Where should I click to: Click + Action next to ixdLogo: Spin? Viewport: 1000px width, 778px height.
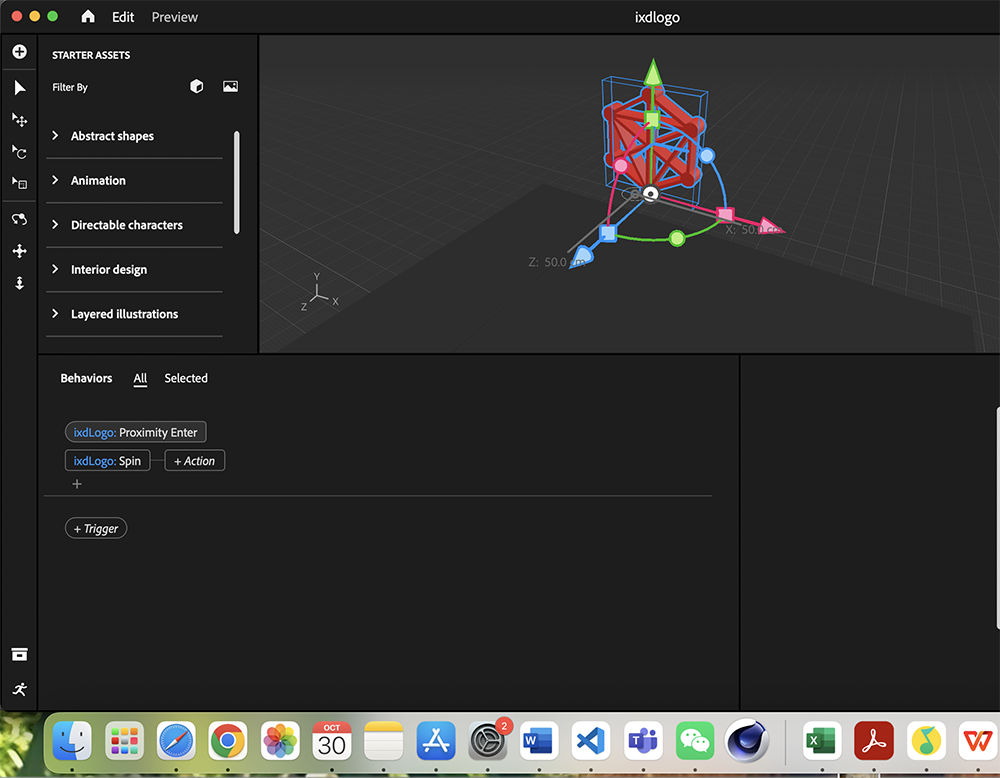click(194, 460)
